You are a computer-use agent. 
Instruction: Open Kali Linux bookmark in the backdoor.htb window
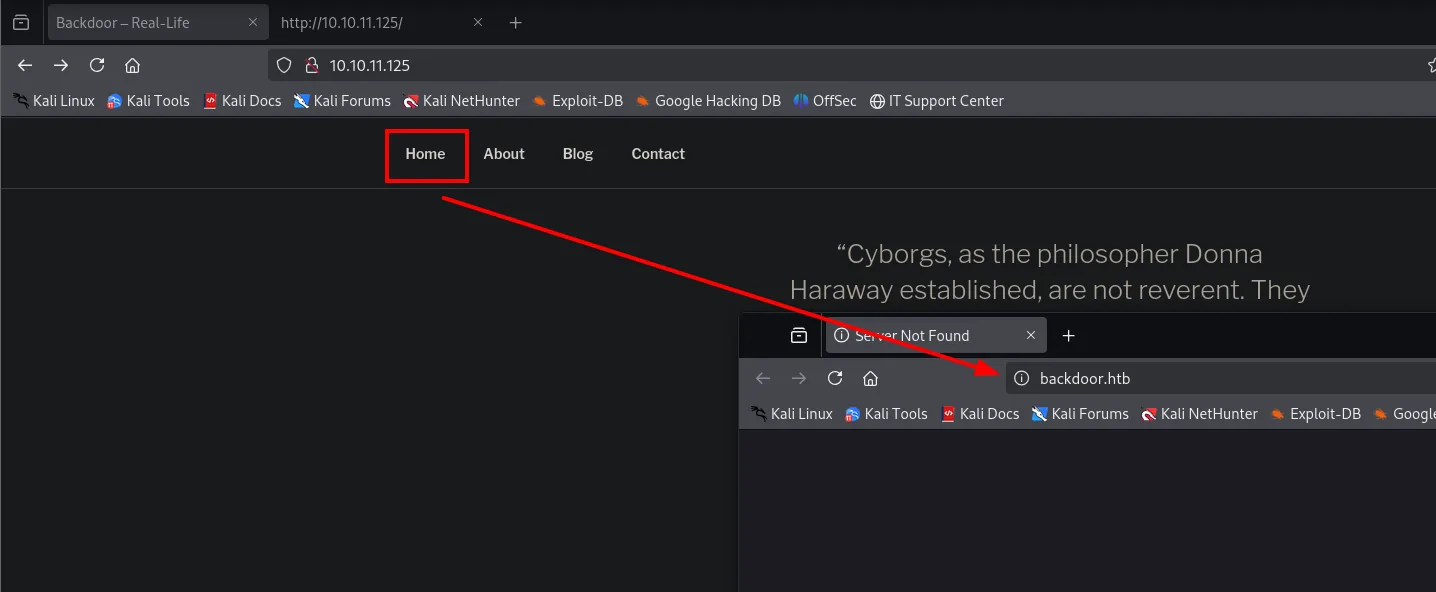[x=792, y=414]
